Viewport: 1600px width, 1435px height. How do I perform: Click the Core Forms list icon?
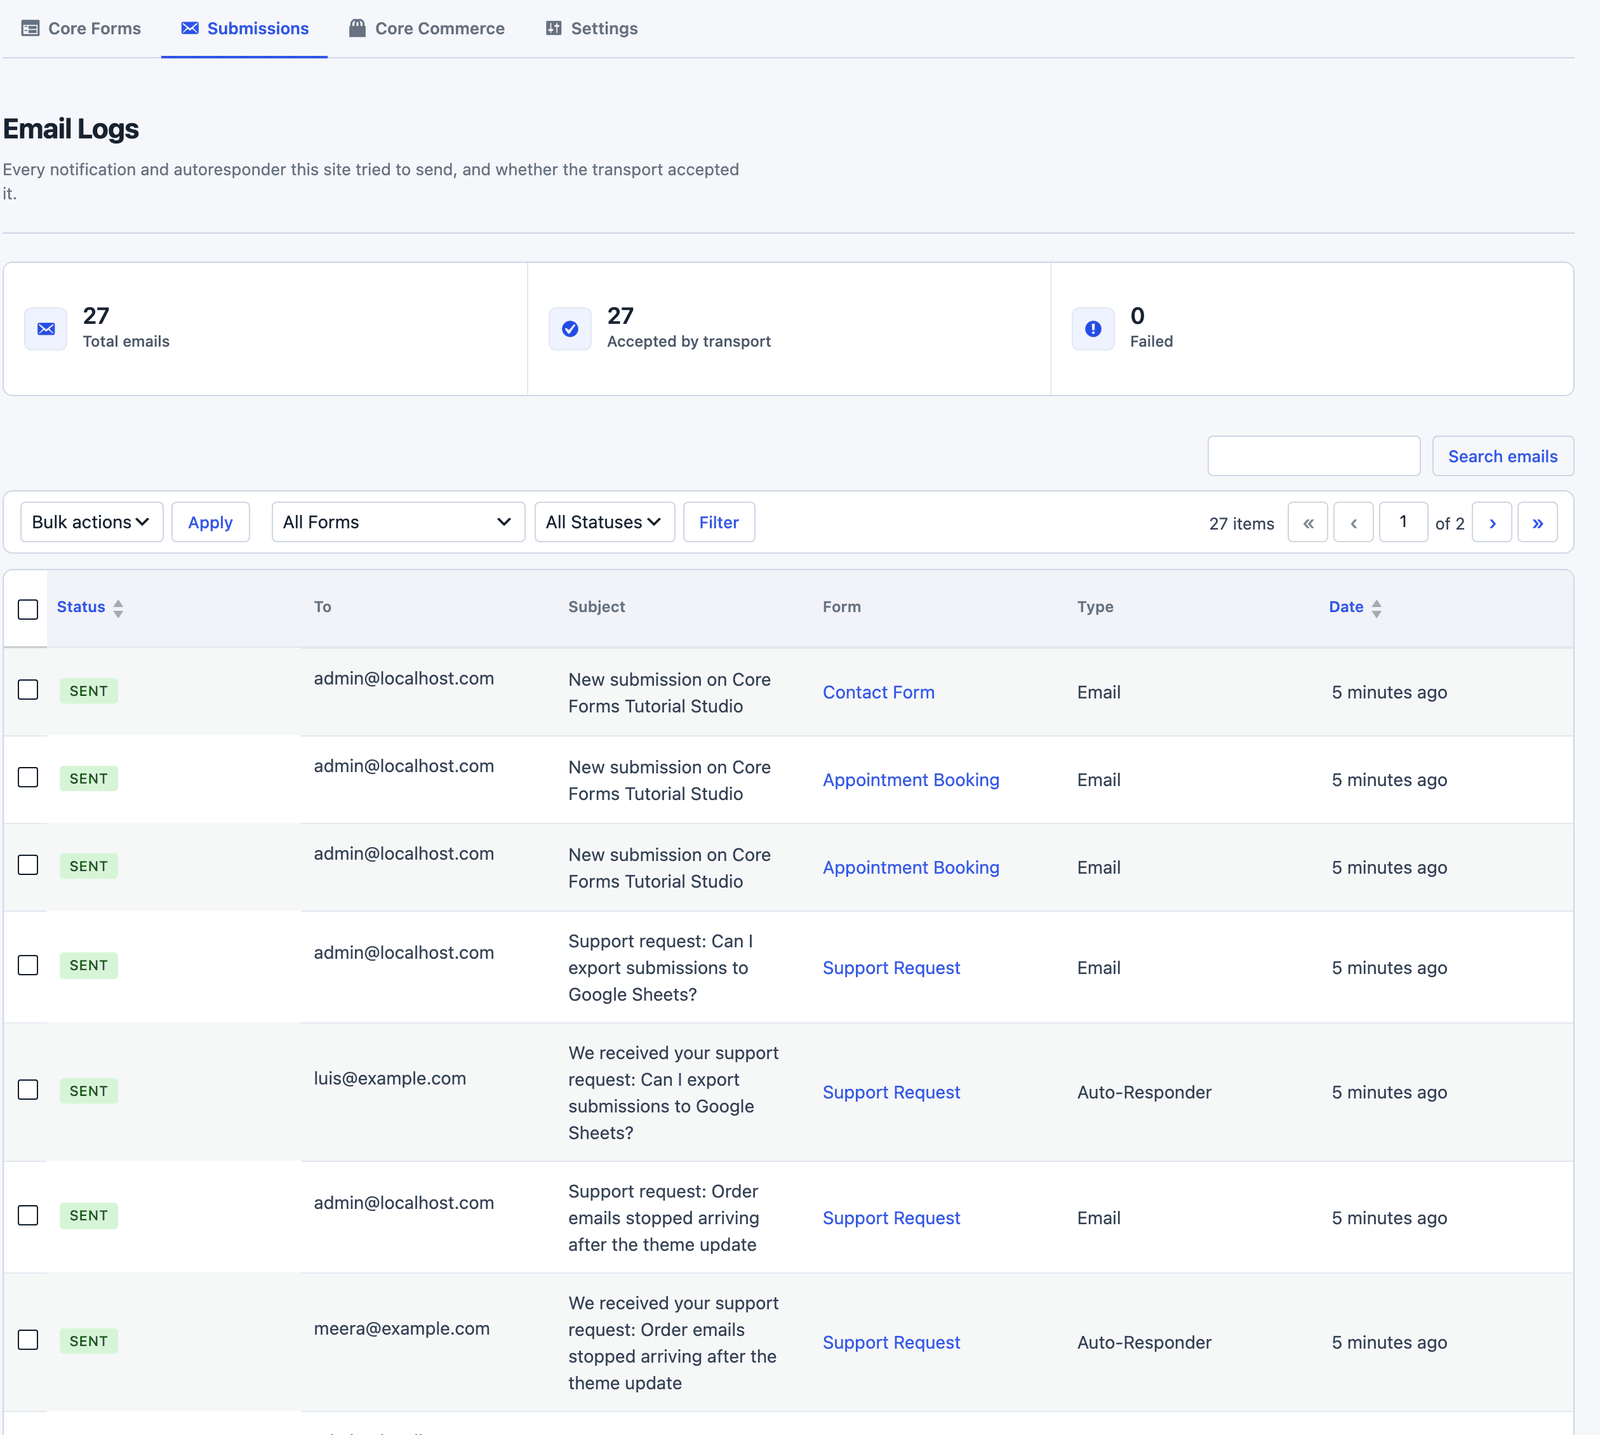pyautogui.click(x=30, y=28)
